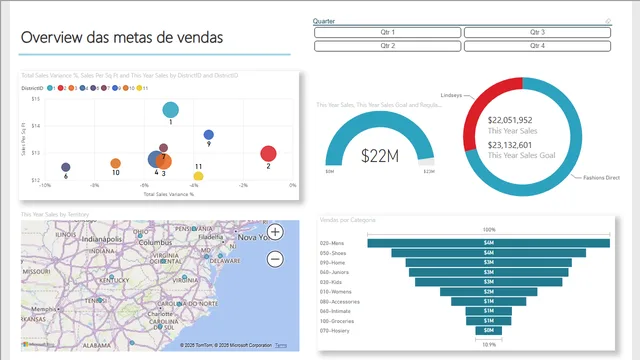Select the red bubble labeled 2
640x360 pixels.
tap(268, 153)
